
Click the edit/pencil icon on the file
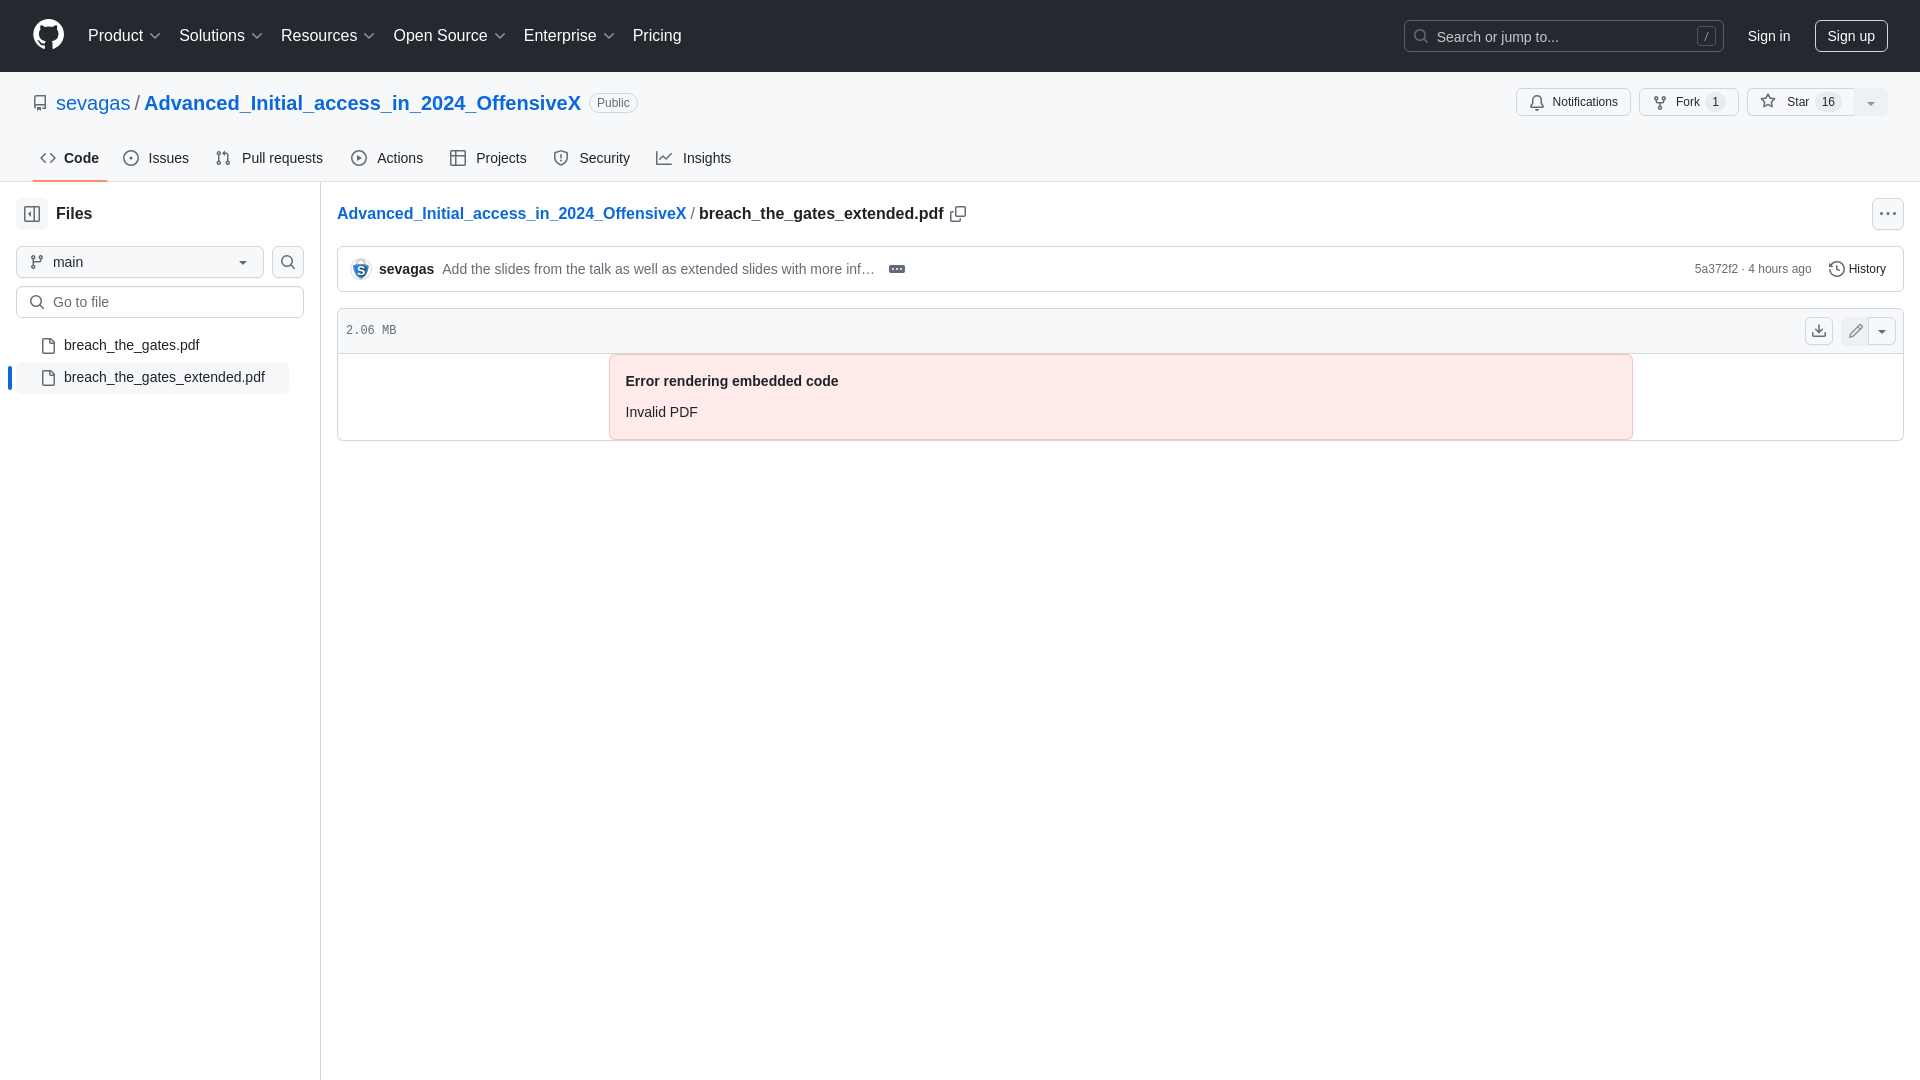pos(1855,330)
